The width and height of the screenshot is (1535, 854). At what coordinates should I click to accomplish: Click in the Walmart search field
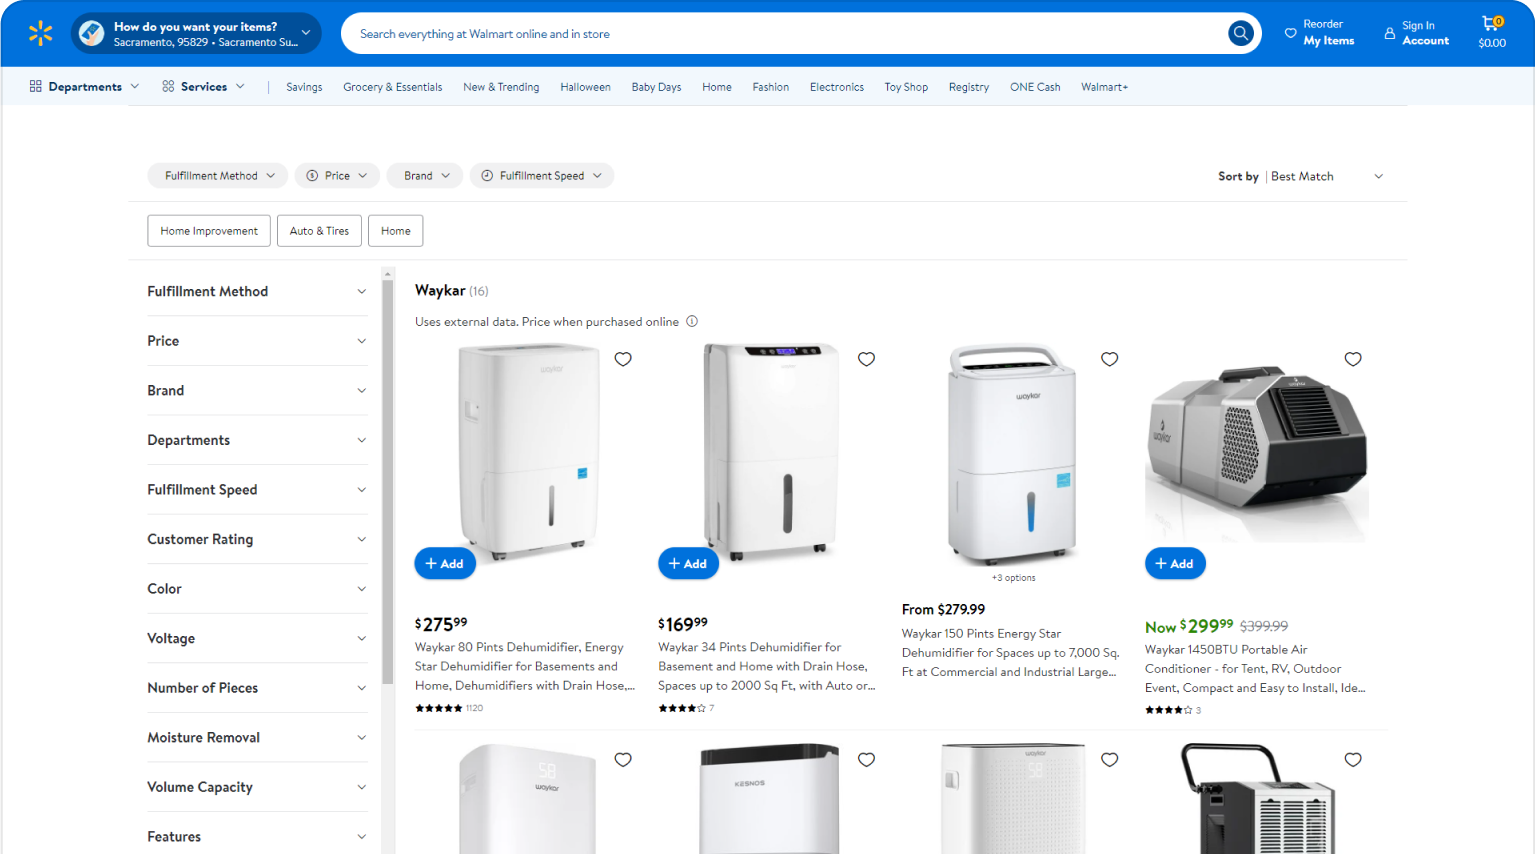[785, 33]
